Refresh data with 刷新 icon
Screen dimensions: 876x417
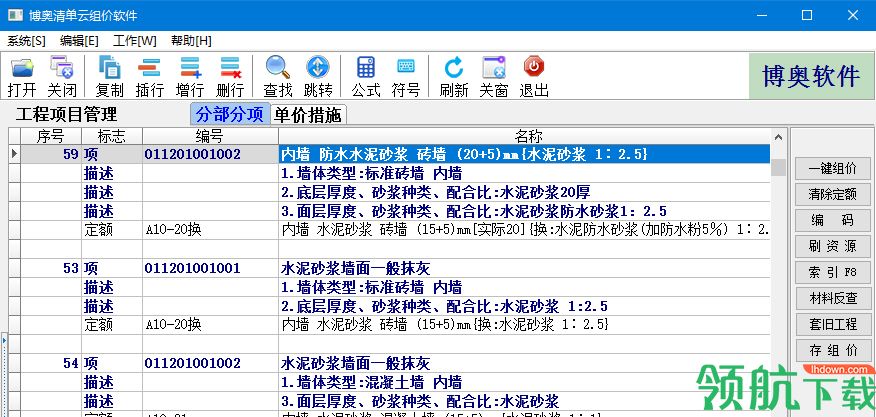[x=454, y=77]
